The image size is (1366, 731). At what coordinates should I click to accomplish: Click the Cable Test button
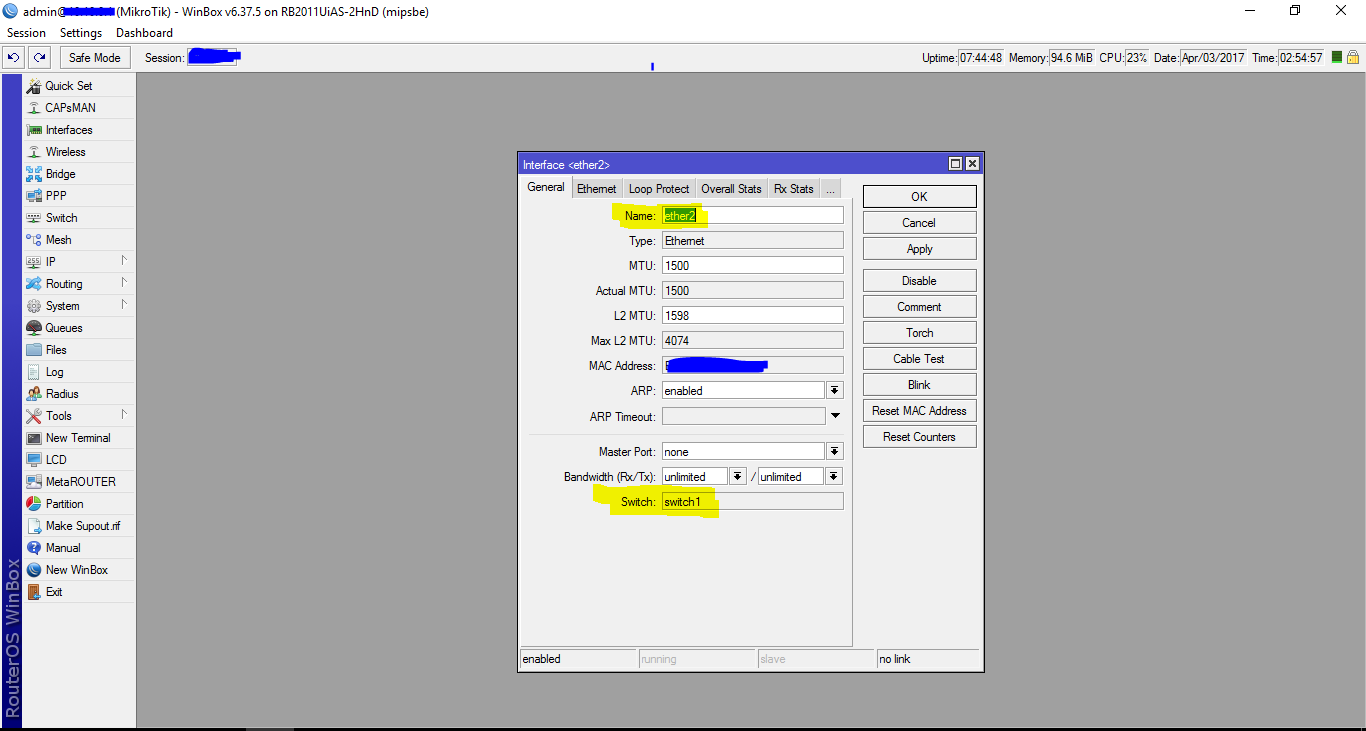click(x=919, y=359)
